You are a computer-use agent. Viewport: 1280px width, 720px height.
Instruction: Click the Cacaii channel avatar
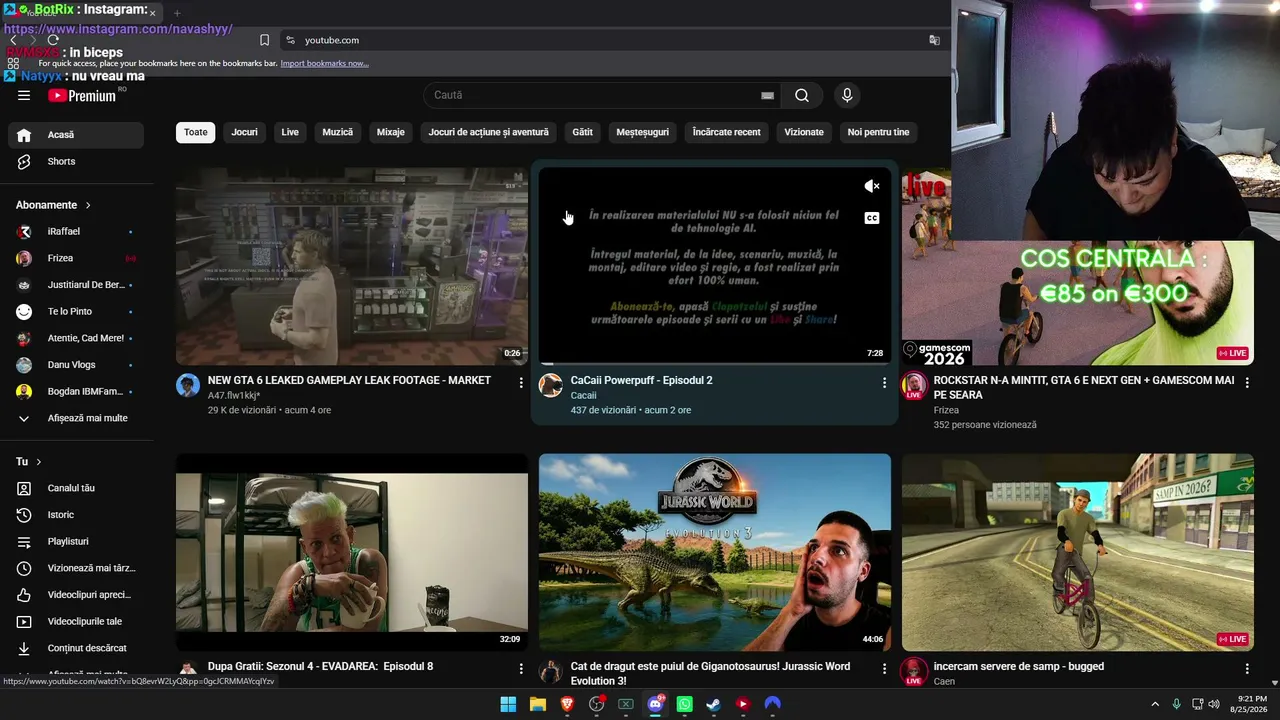click(x=551, y=385)
